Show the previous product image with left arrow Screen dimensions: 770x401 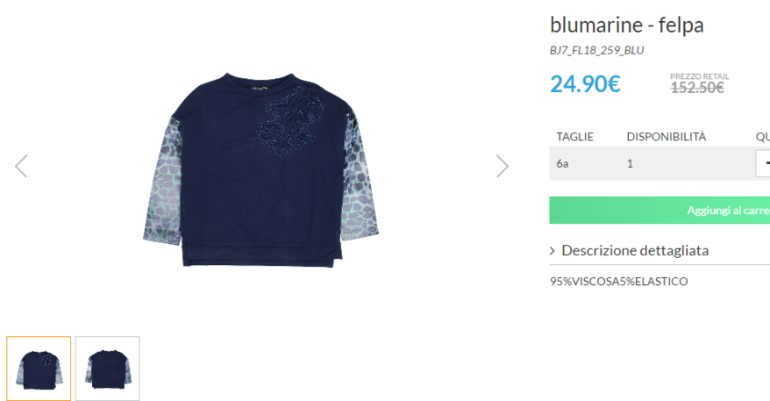(x=21, y=166)
